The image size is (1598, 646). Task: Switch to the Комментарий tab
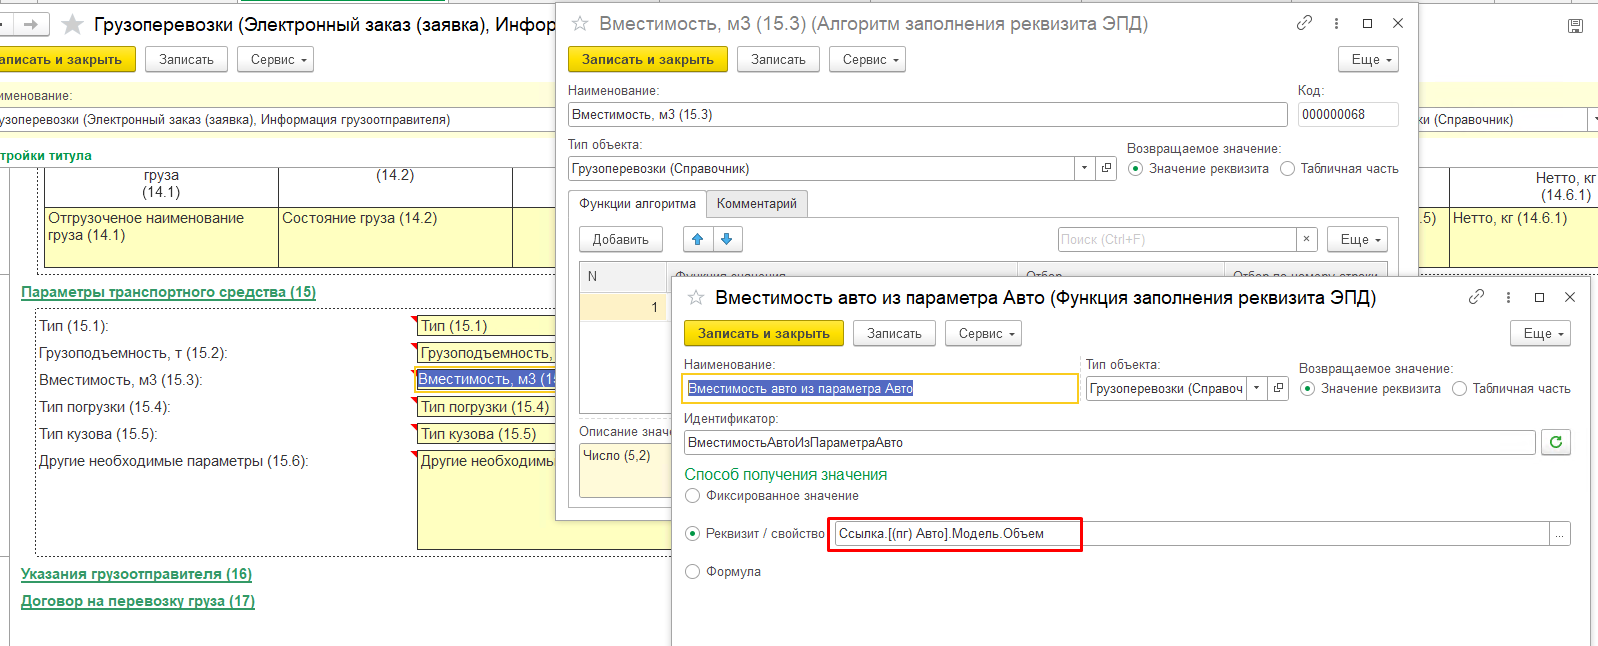coord(757,203)
